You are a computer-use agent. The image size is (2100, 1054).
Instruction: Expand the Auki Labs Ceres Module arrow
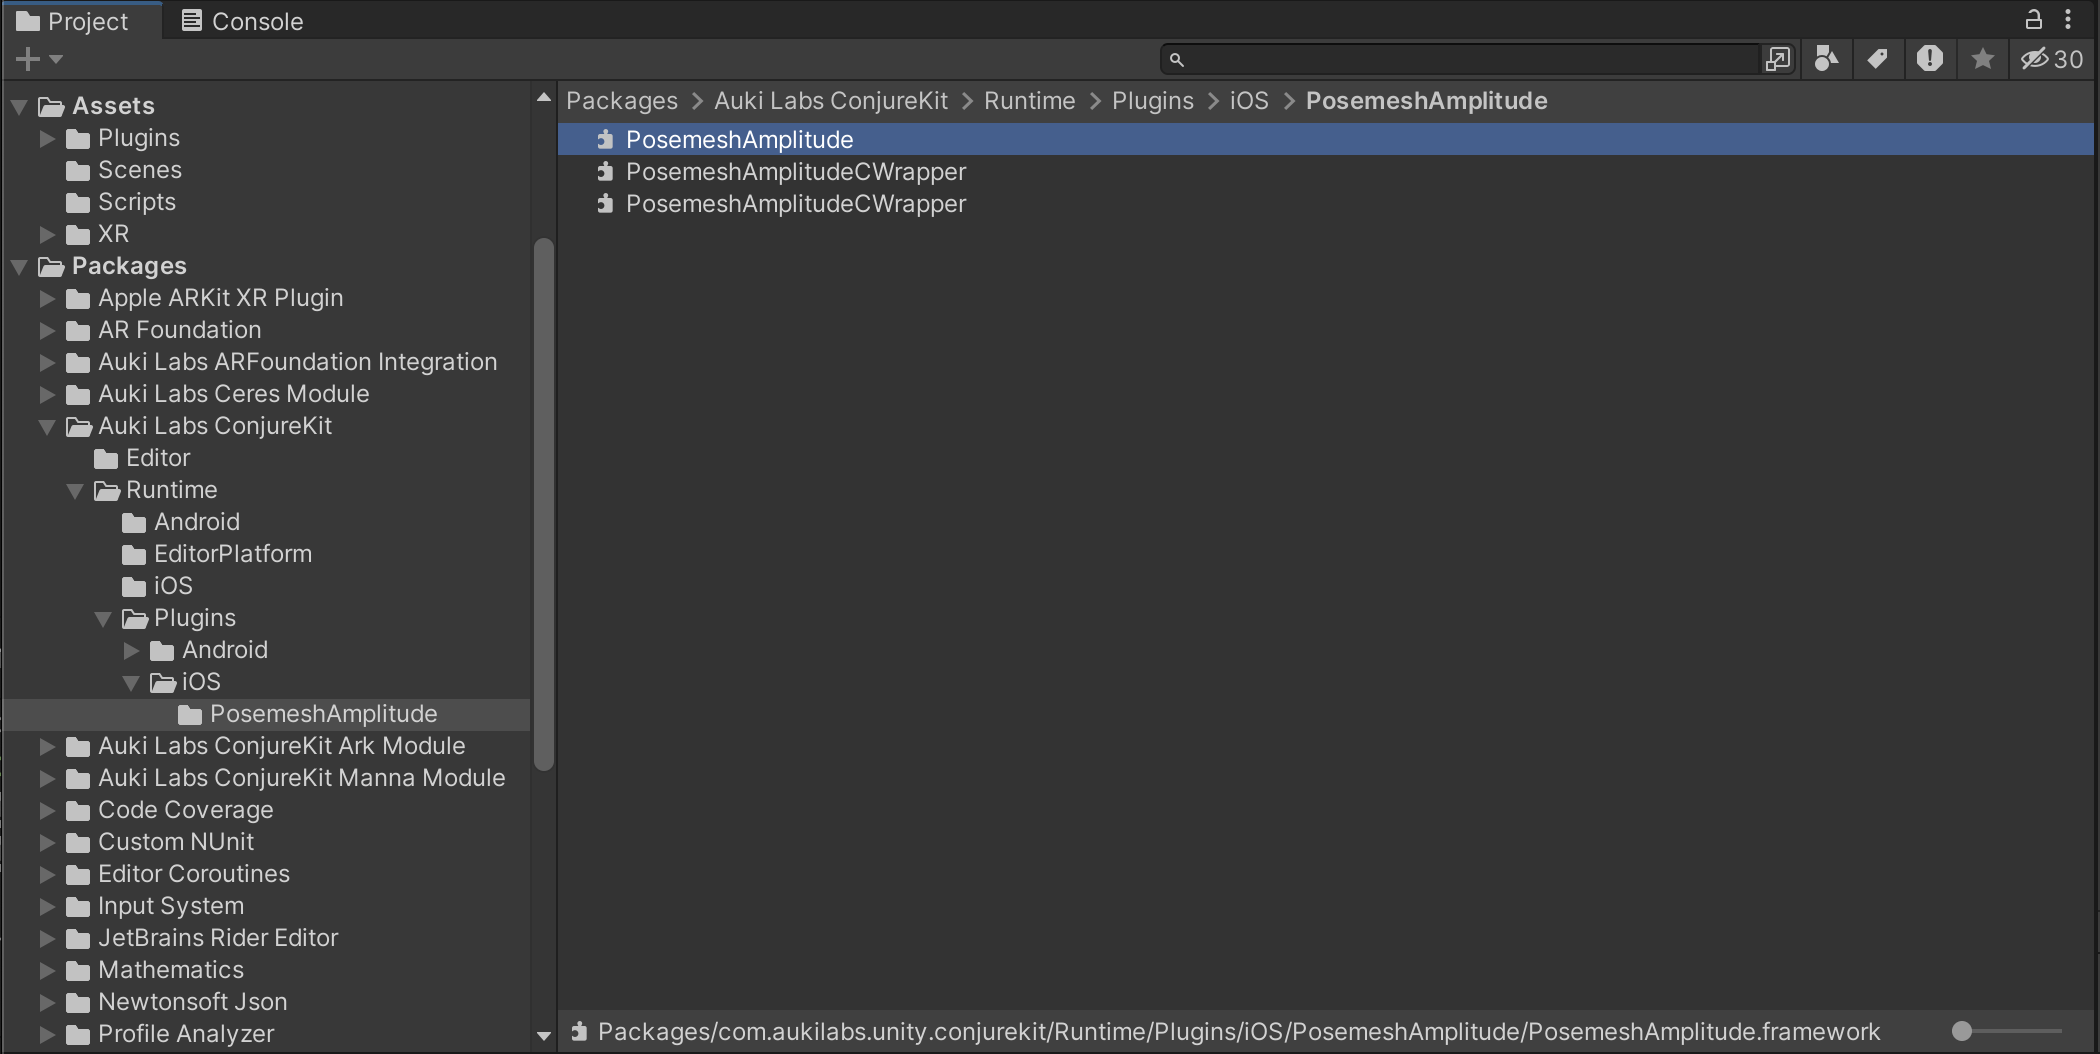coord(47,395)
